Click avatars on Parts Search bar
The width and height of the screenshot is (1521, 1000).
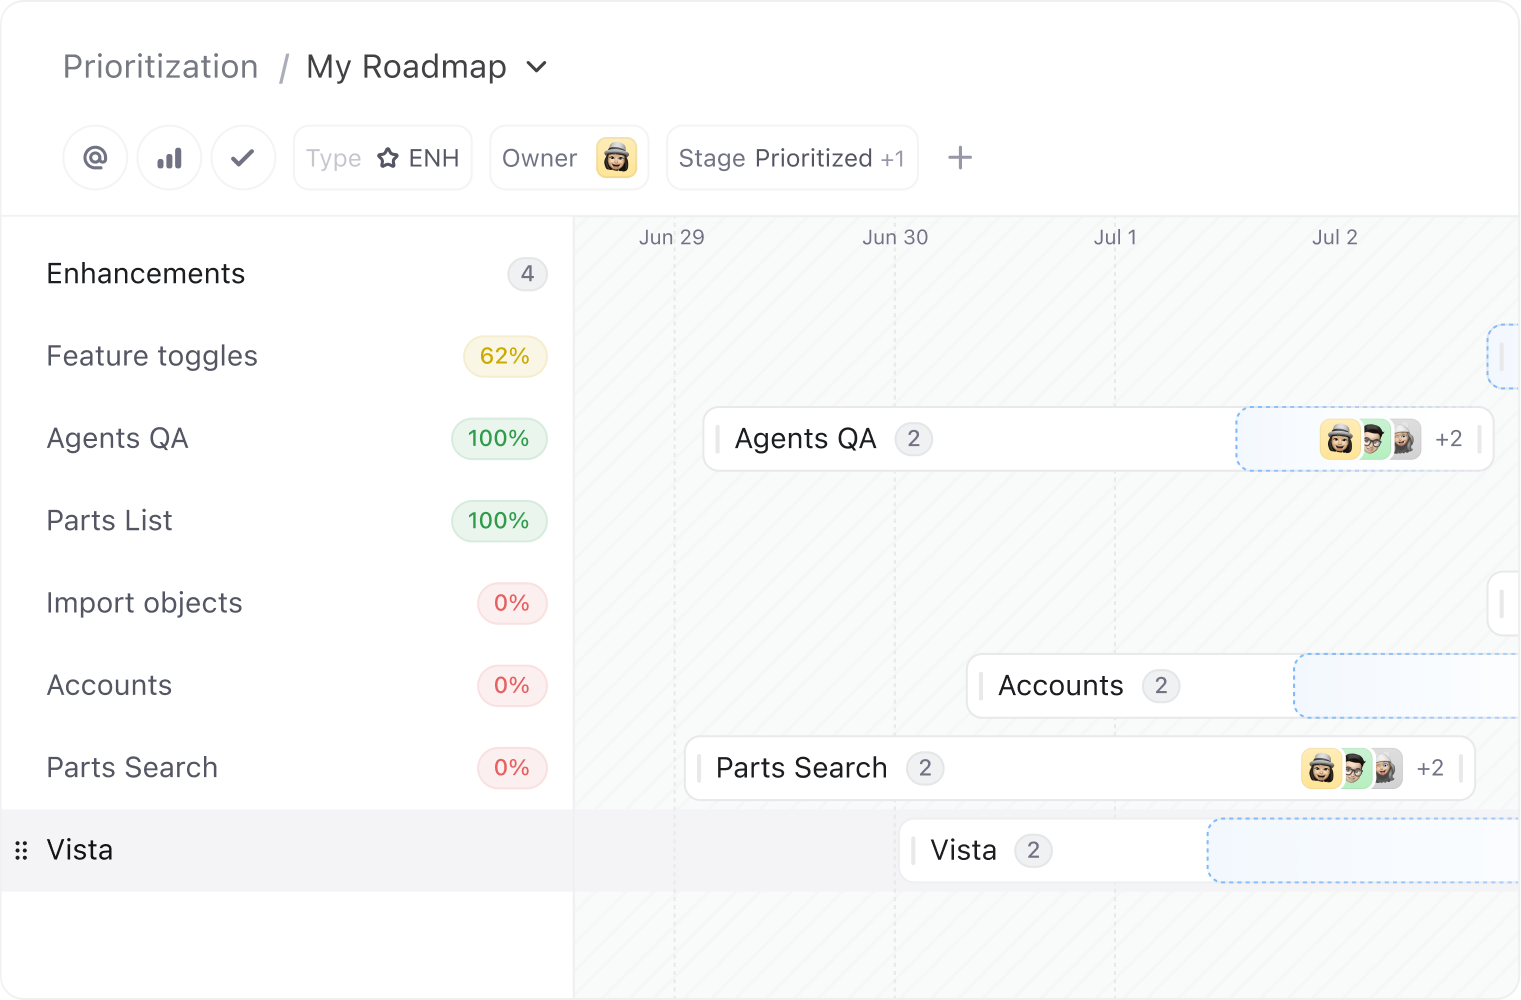coord(1351,768)
